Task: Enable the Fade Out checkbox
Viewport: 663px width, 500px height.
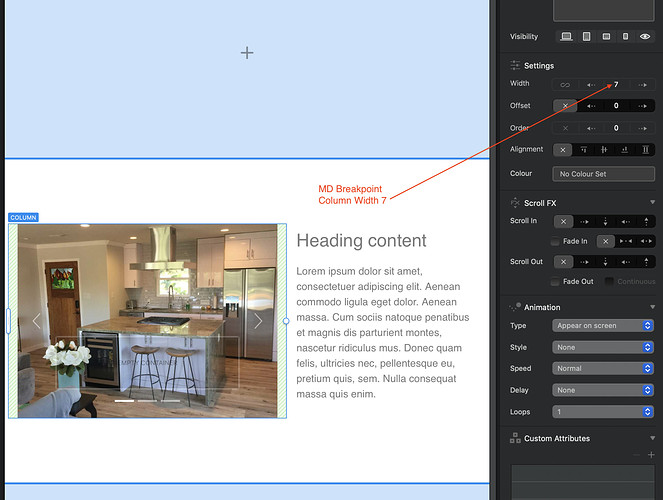Action: 555,282
